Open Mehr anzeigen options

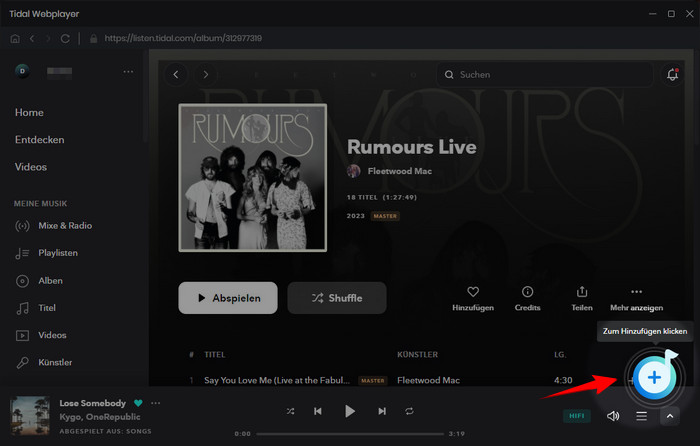[x=636, y=298]
